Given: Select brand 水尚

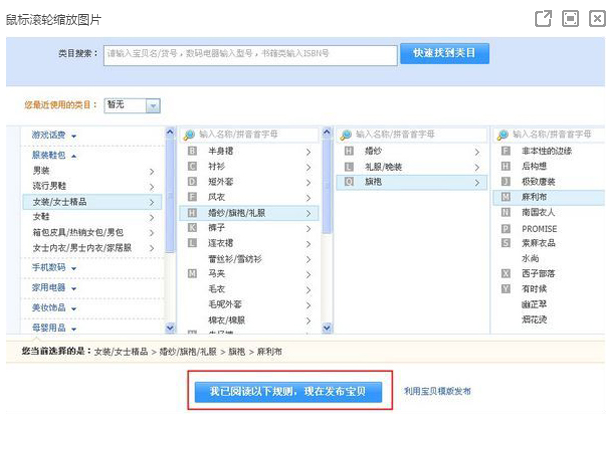Looking at the screenshot, I should click(549, 259).
